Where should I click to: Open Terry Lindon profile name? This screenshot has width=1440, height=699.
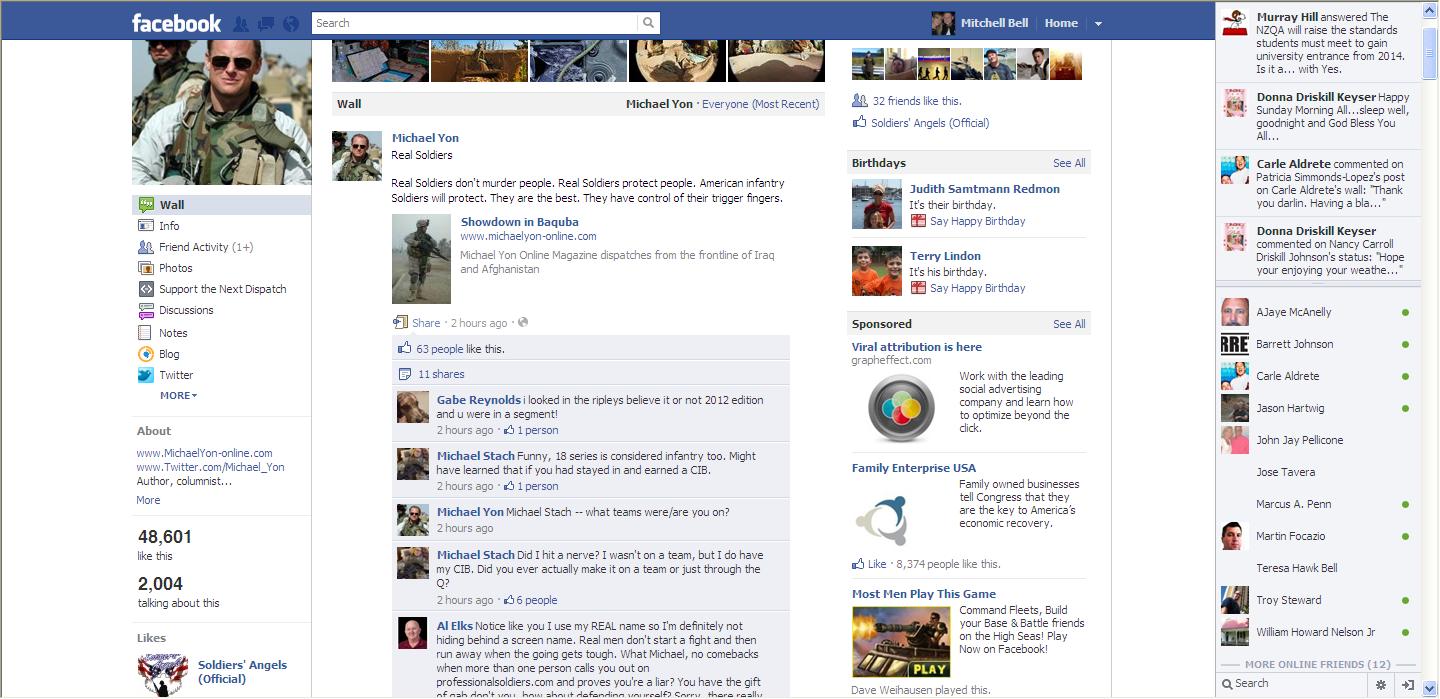point(945,256)
